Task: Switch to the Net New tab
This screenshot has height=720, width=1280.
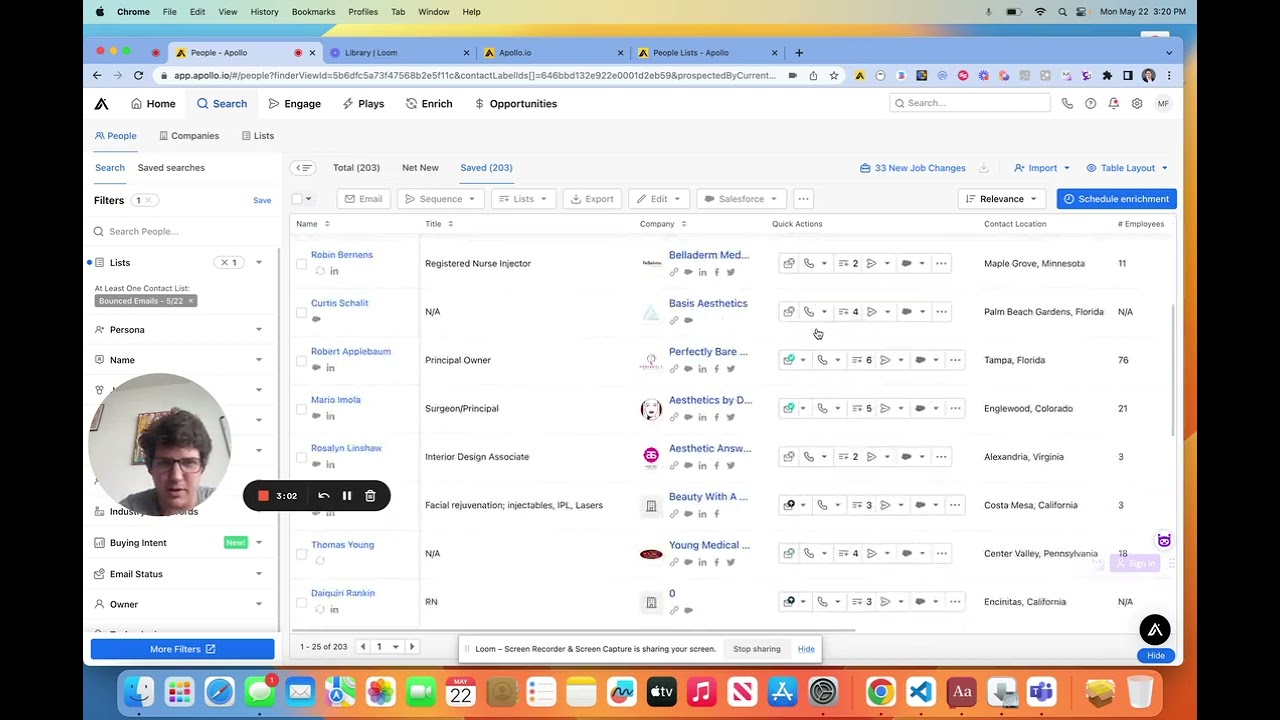Action: pyautogui.click(x=420, y=168)
